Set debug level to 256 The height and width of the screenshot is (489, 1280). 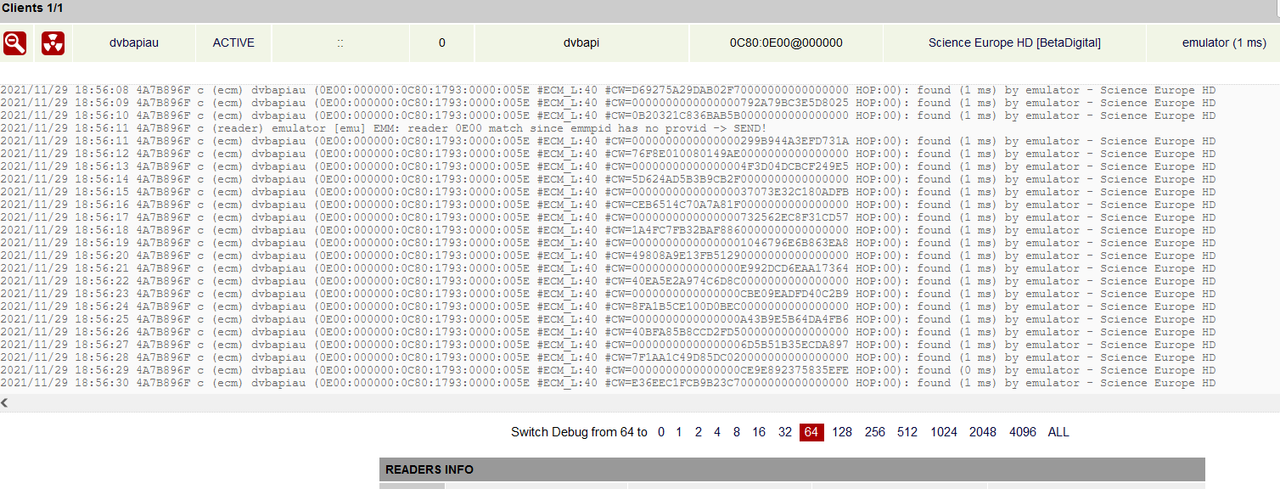(x=875, y=432)
